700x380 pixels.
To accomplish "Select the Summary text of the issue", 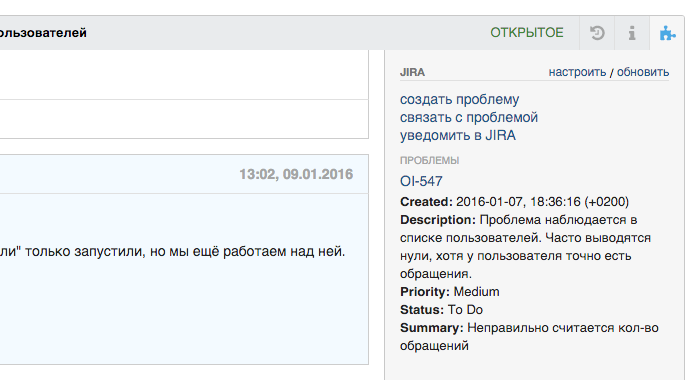I will tap(529, 337).
